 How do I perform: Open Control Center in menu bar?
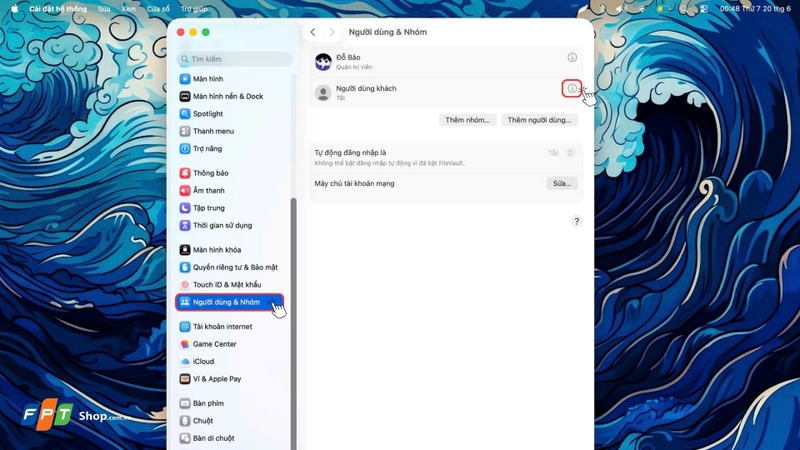click(704, 9)
